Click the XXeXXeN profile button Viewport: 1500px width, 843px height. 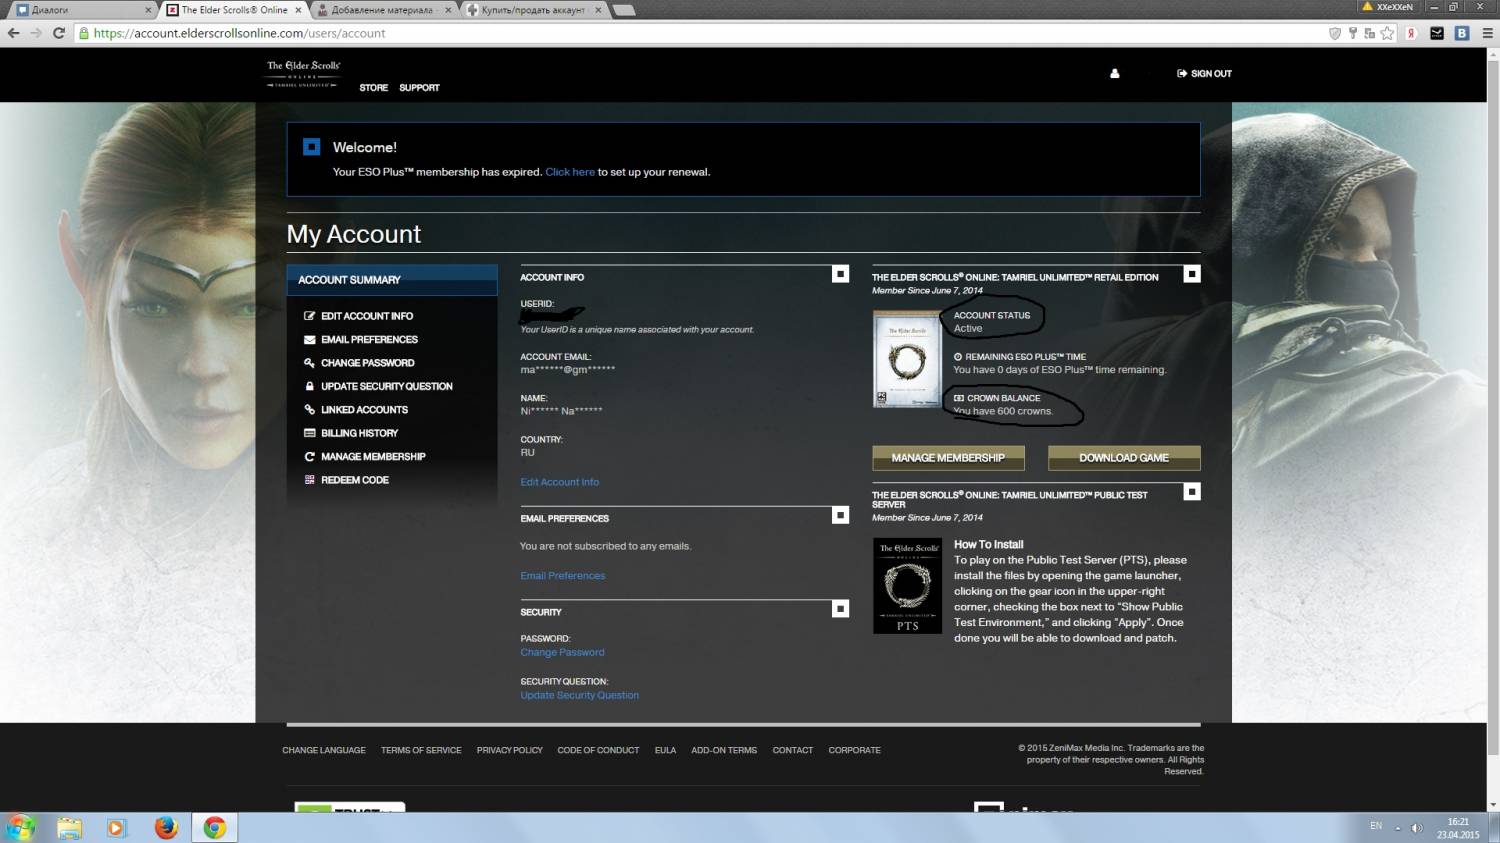1389,7
